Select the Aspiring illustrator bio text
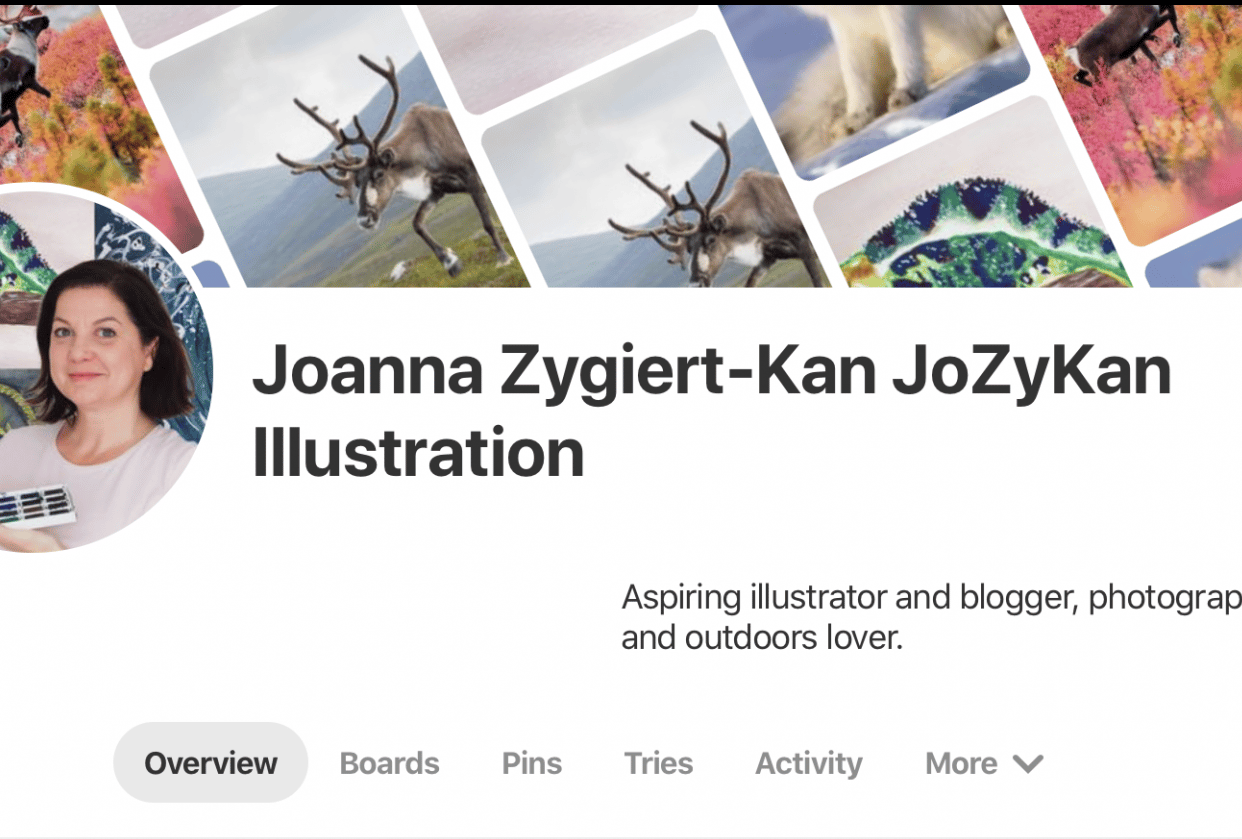This screenshot has height=839, width=1242. (931, 617)
